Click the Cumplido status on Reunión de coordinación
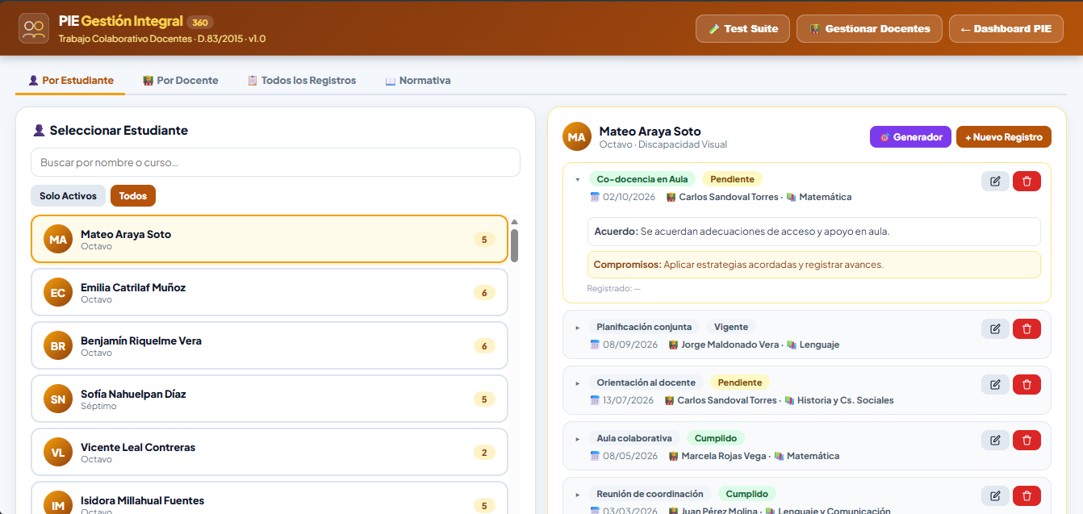The image size is (1083, 514). [747, 494]
